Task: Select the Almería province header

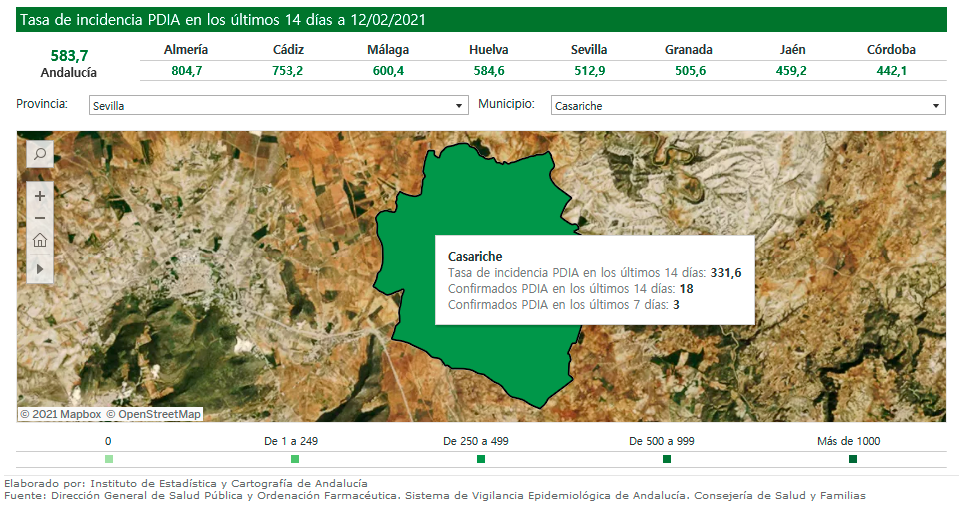Action: coord(186,49)
